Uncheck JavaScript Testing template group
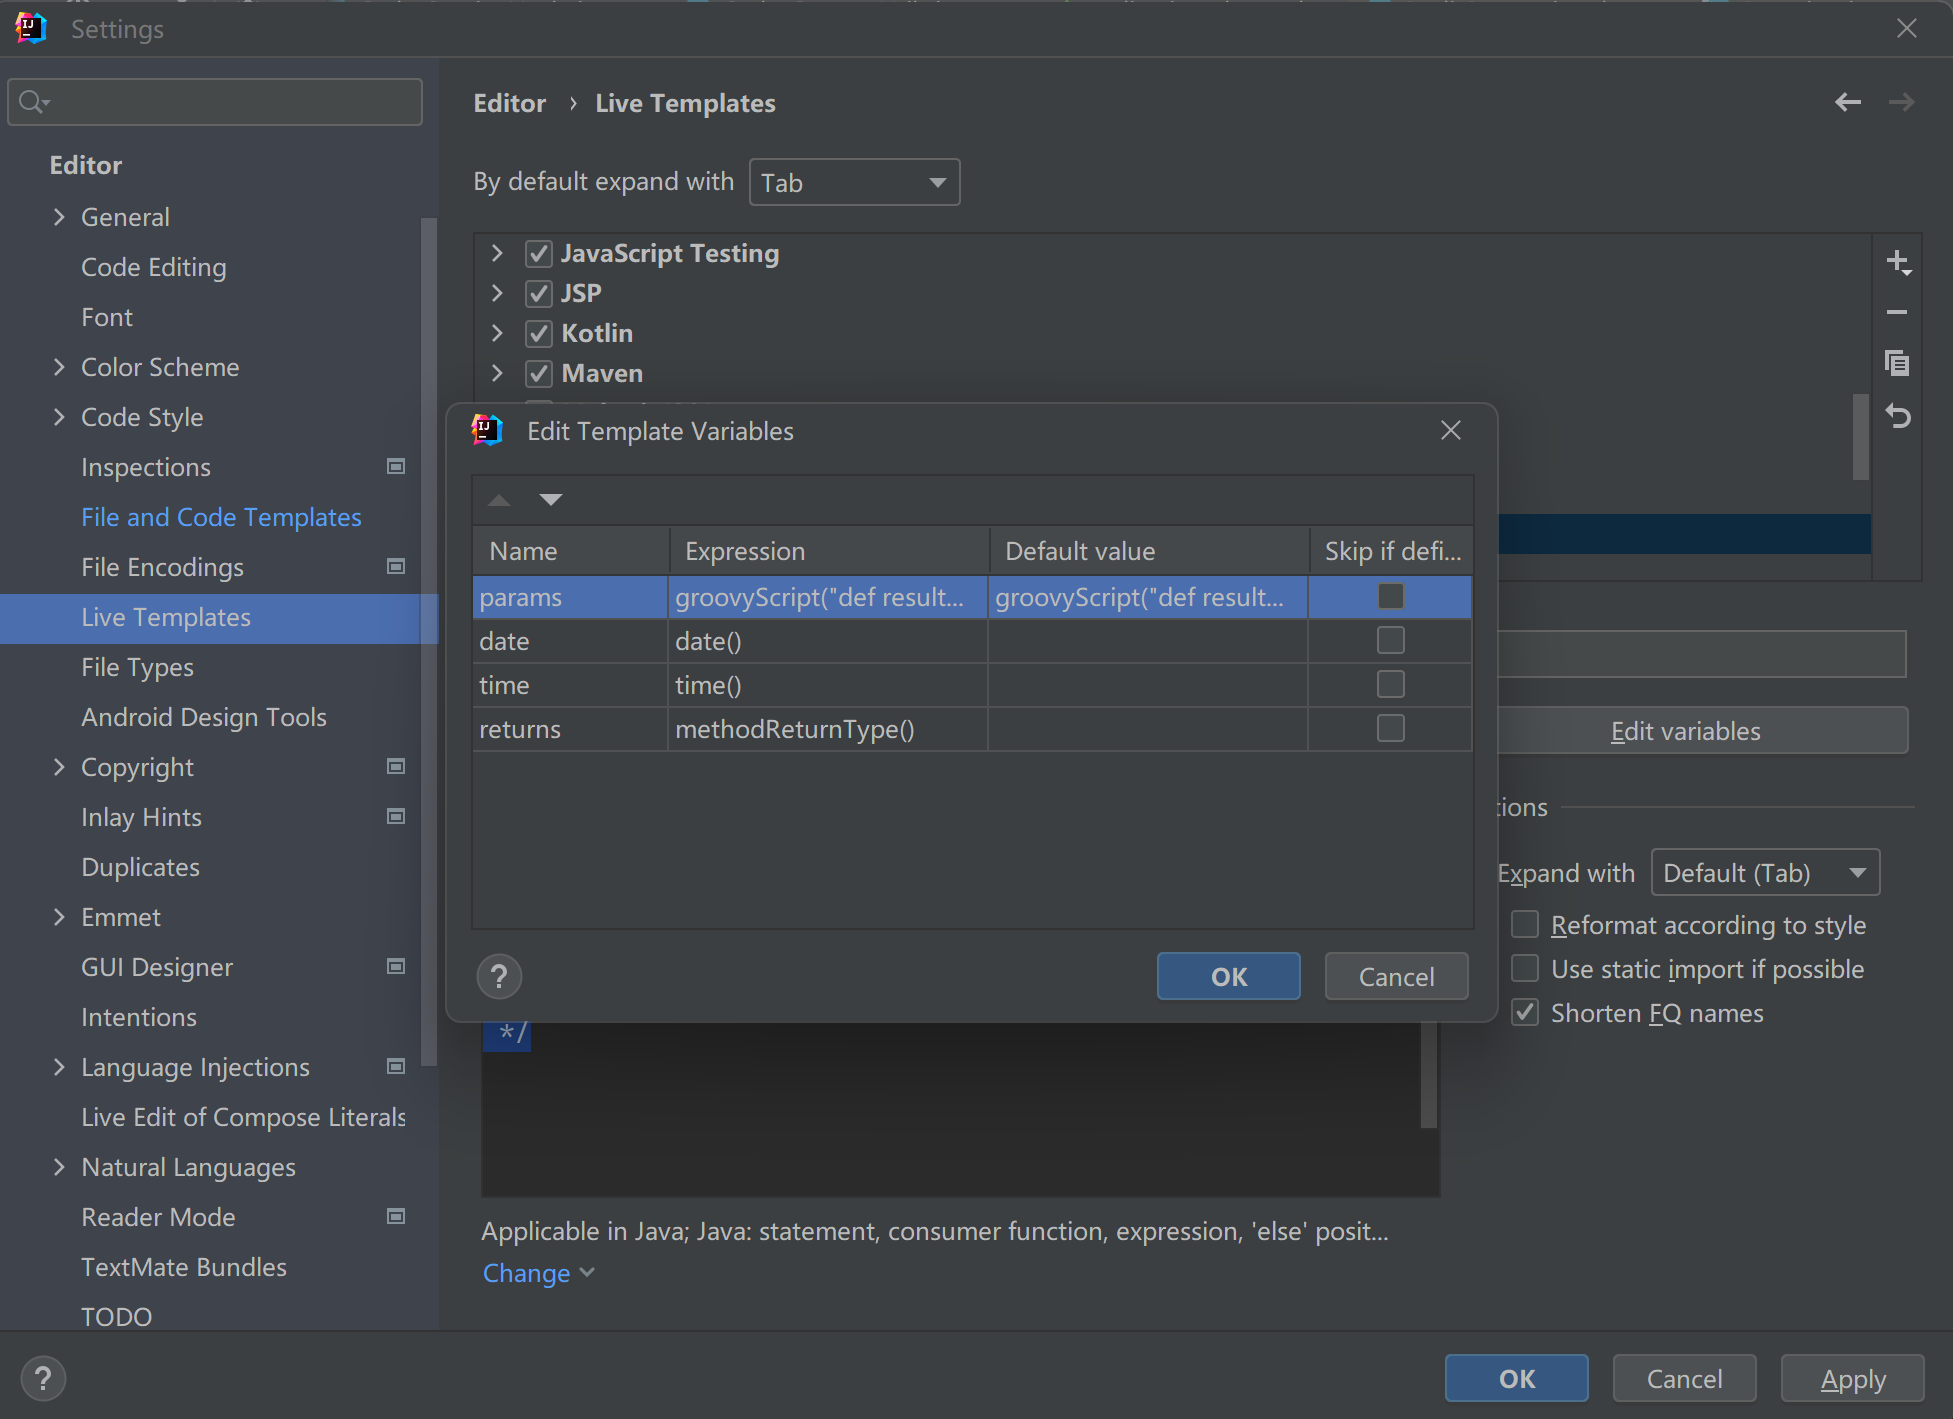This screenshot has width=1953, height=1419. tap(539, 254)
